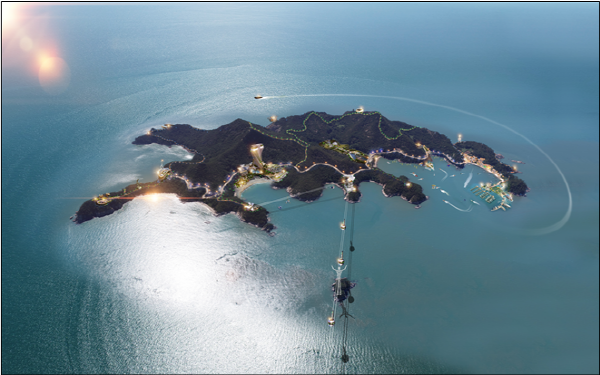The height and width of the screenshot is (375, 600).
Task: Click the speedboat leaving a curved wake
Action: pos(259,98)
